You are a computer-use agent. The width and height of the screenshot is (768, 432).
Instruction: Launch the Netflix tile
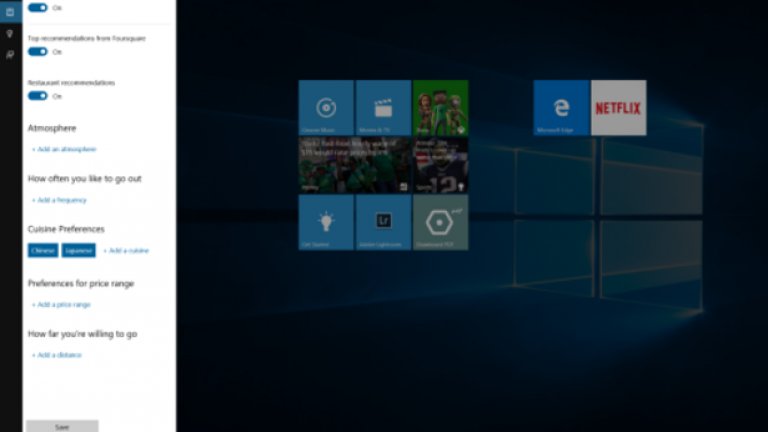pos(618,107)
